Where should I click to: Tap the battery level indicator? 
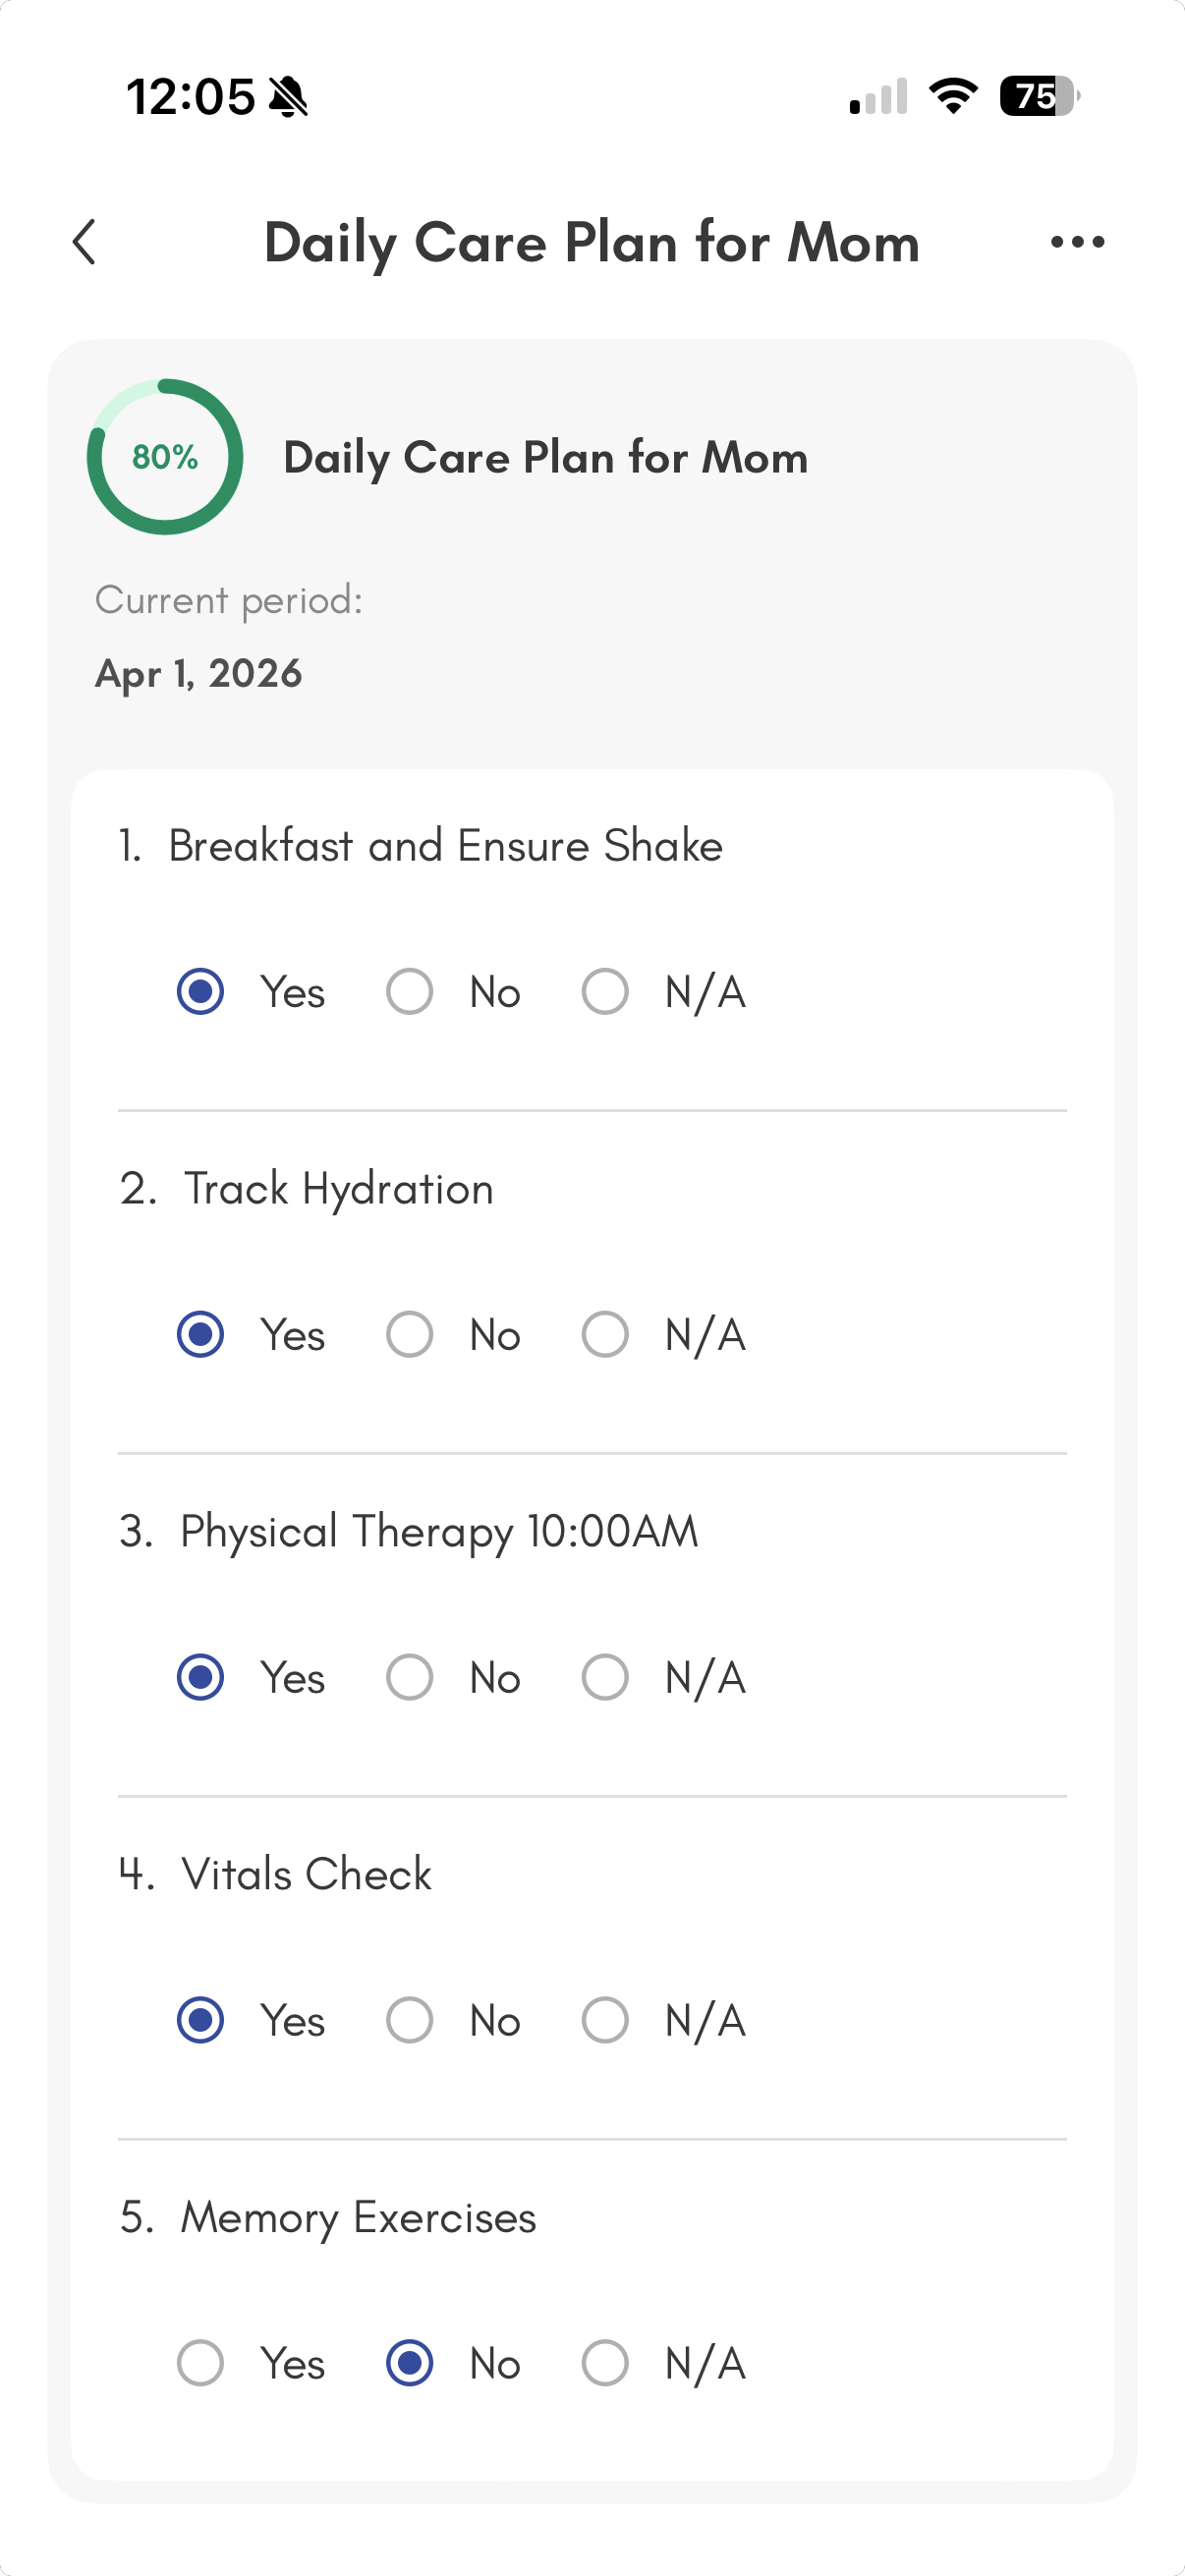click(1039, 96)
